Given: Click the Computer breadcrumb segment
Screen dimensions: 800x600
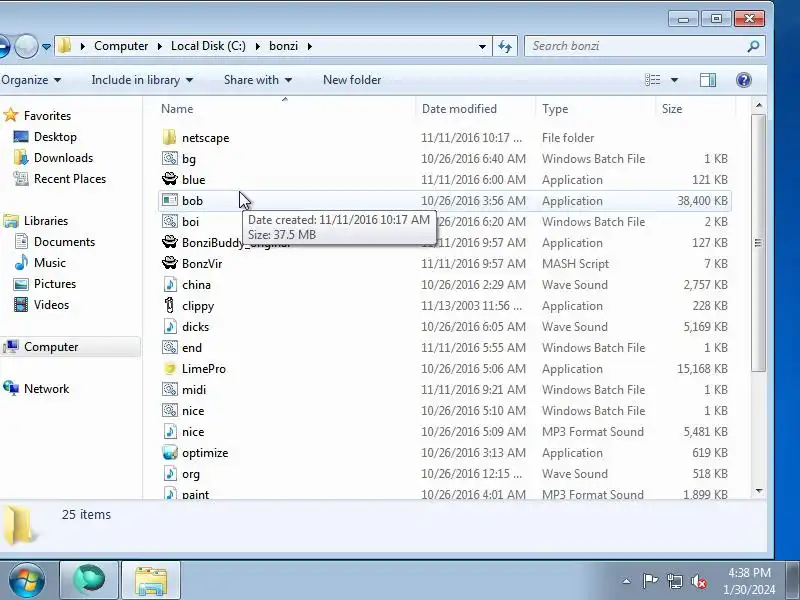Looking at the screenshot, I should tap(121, 46).
